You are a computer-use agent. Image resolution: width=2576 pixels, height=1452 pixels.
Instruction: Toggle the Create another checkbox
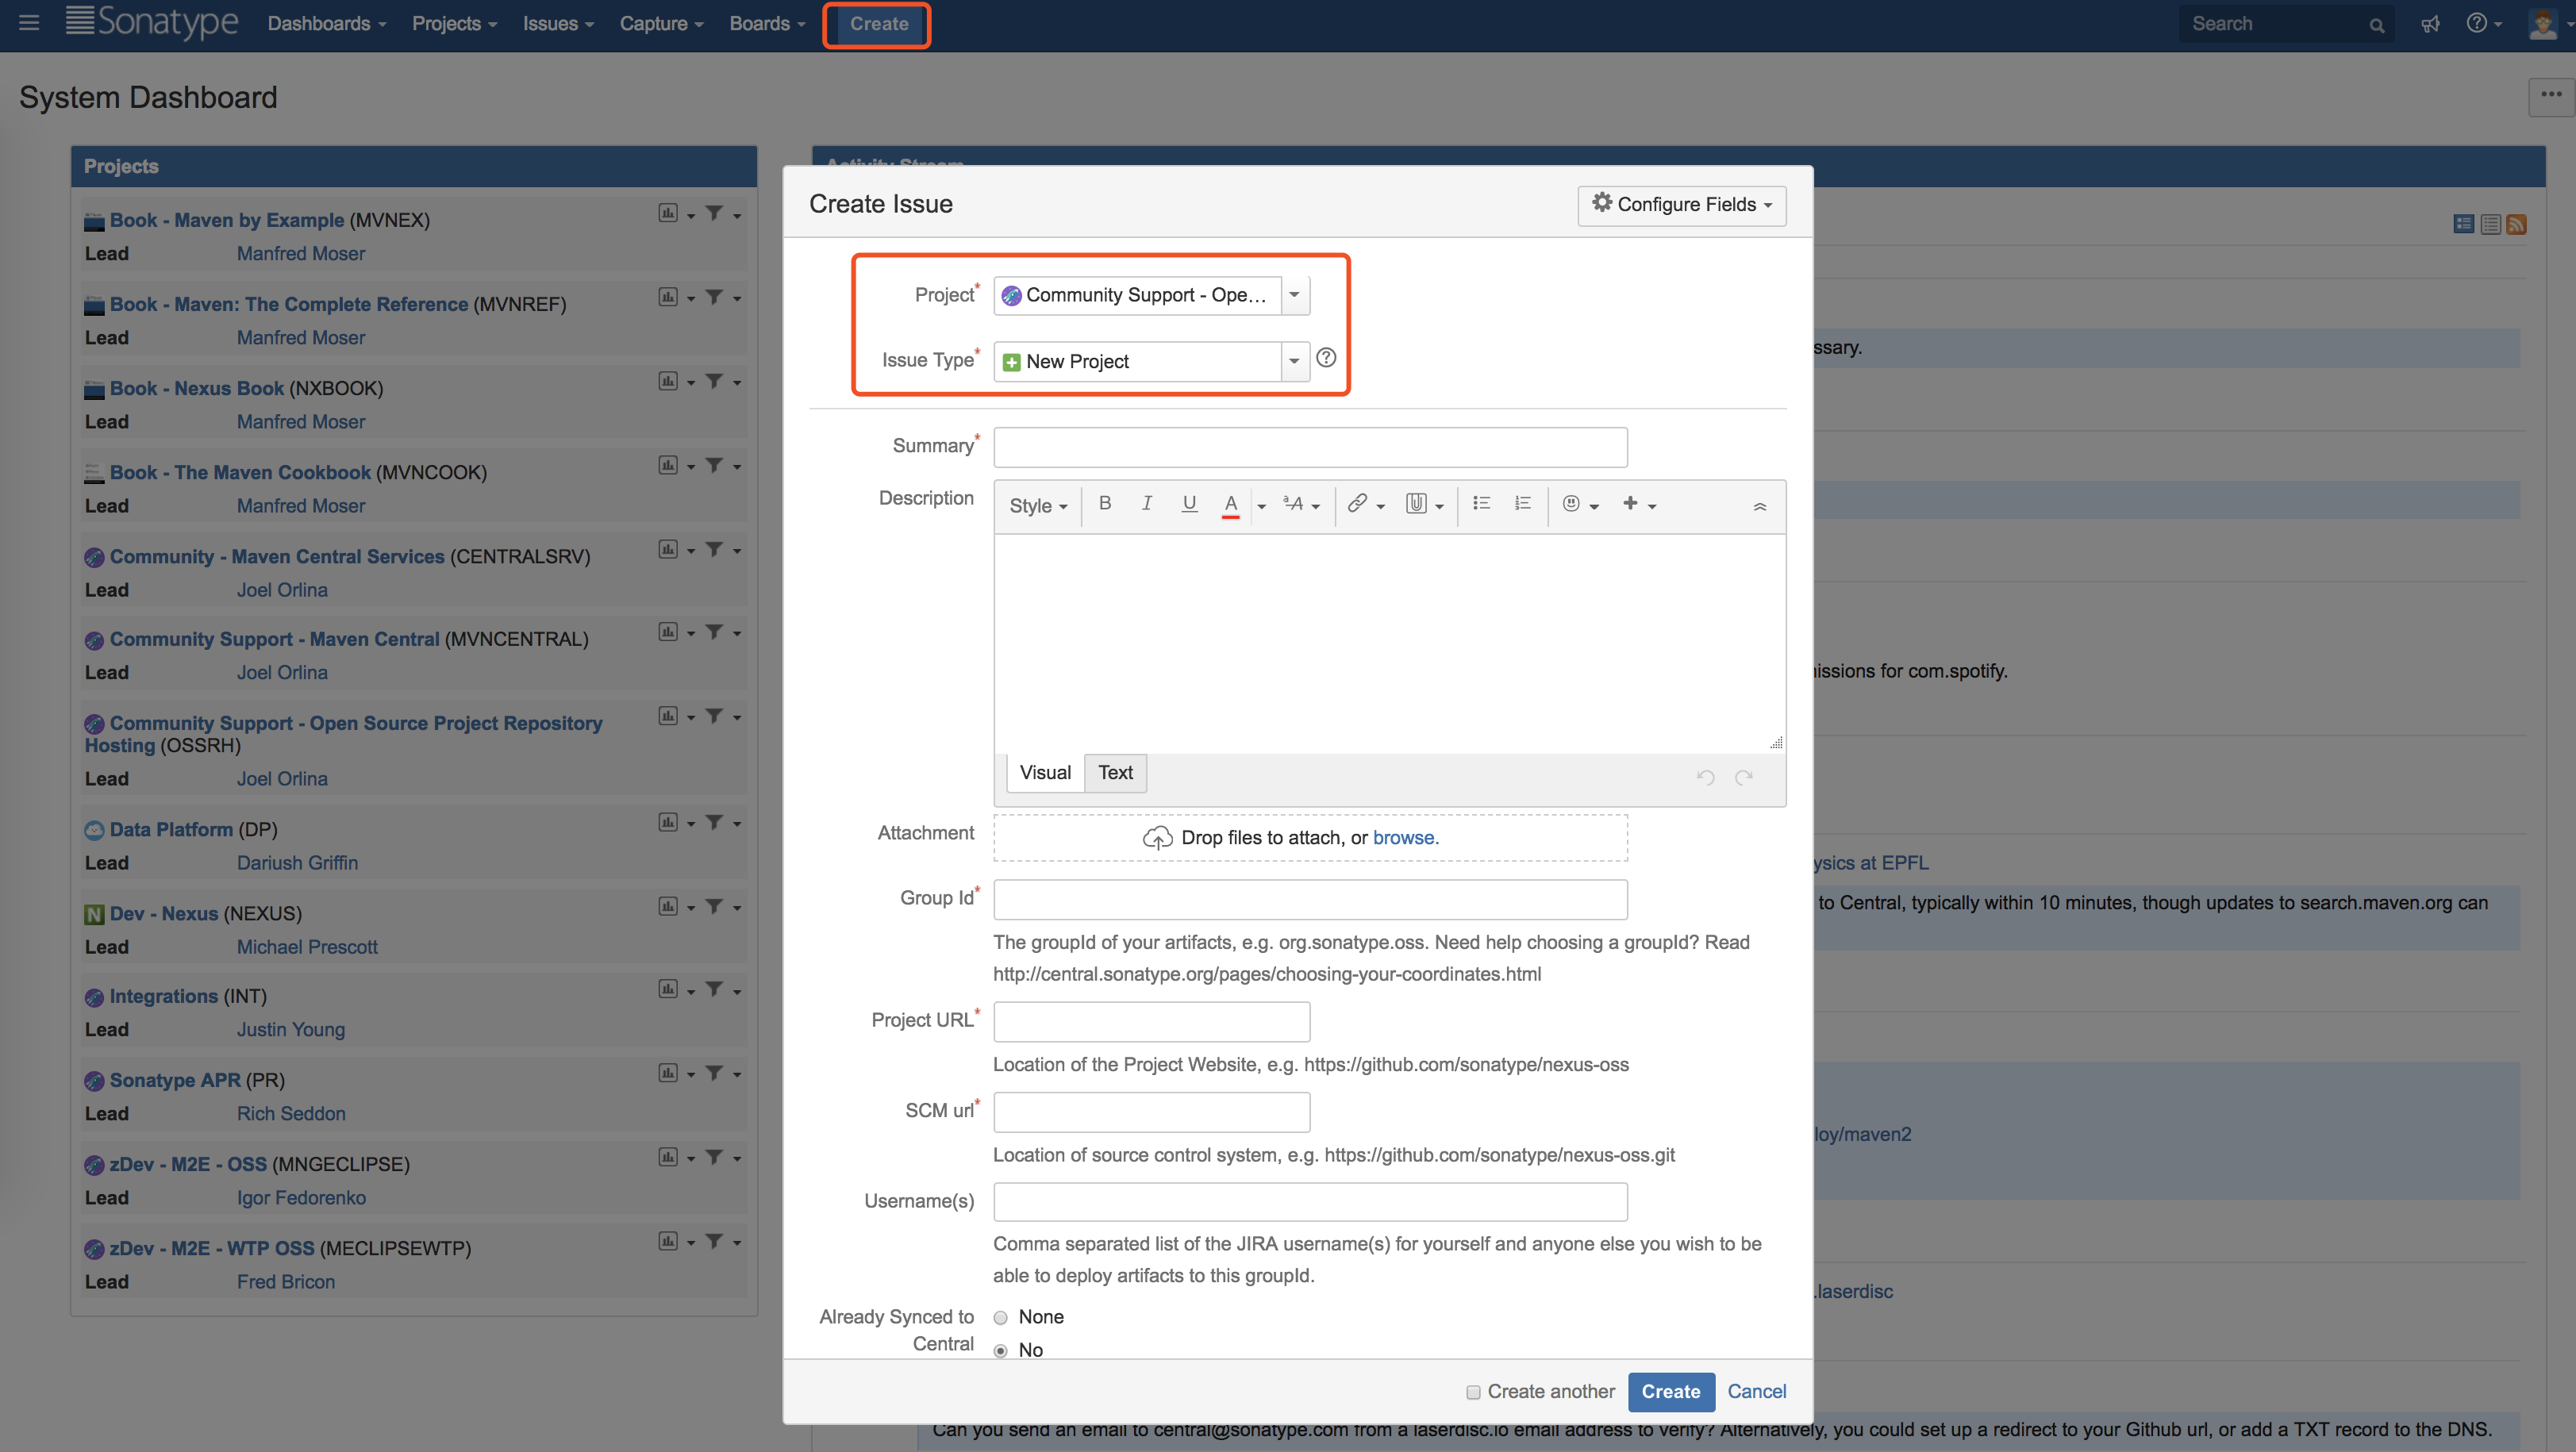1473,1392
